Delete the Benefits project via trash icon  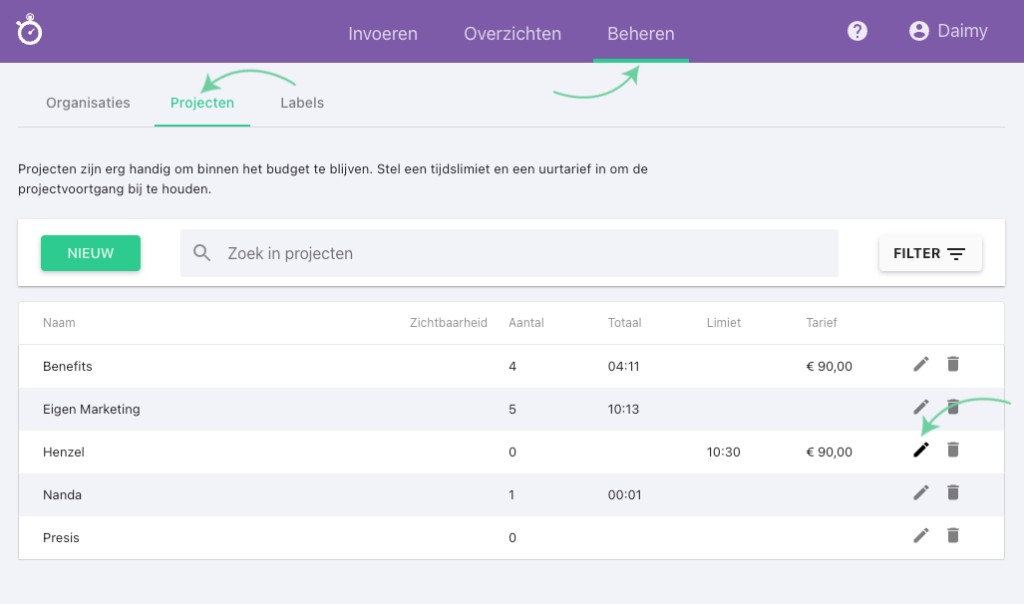953,364
